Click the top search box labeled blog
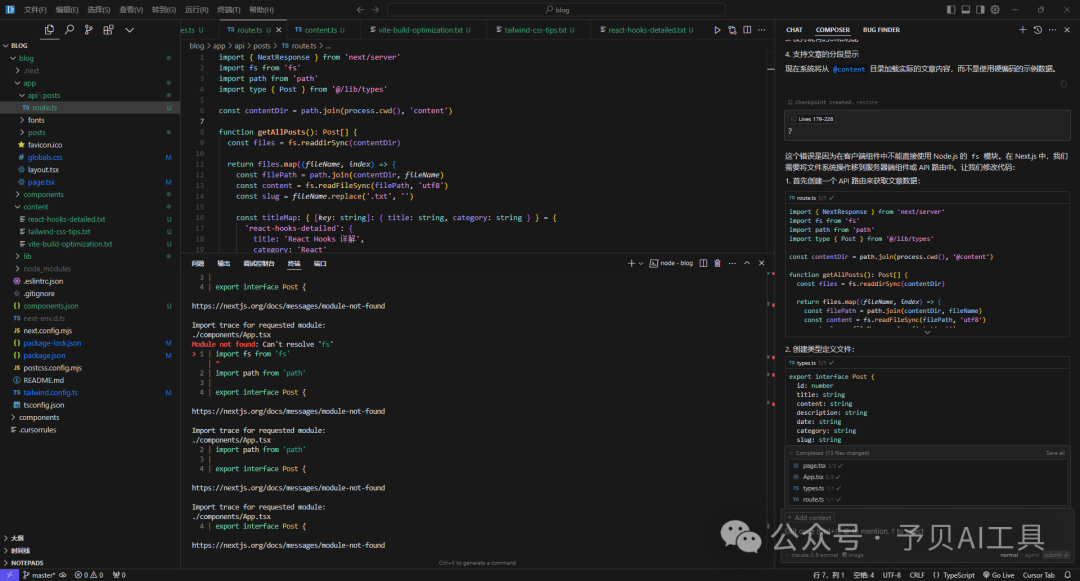1080x581 pixels. click(x=557, y=10)
